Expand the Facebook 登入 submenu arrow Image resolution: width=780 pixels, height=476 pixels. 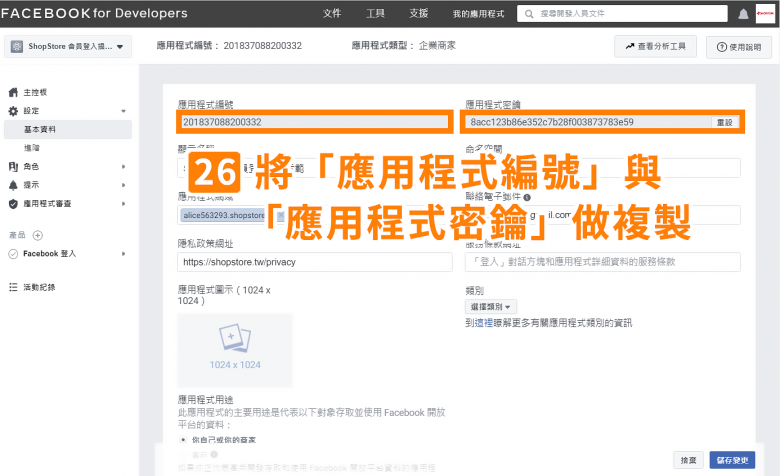coord(123,254)
